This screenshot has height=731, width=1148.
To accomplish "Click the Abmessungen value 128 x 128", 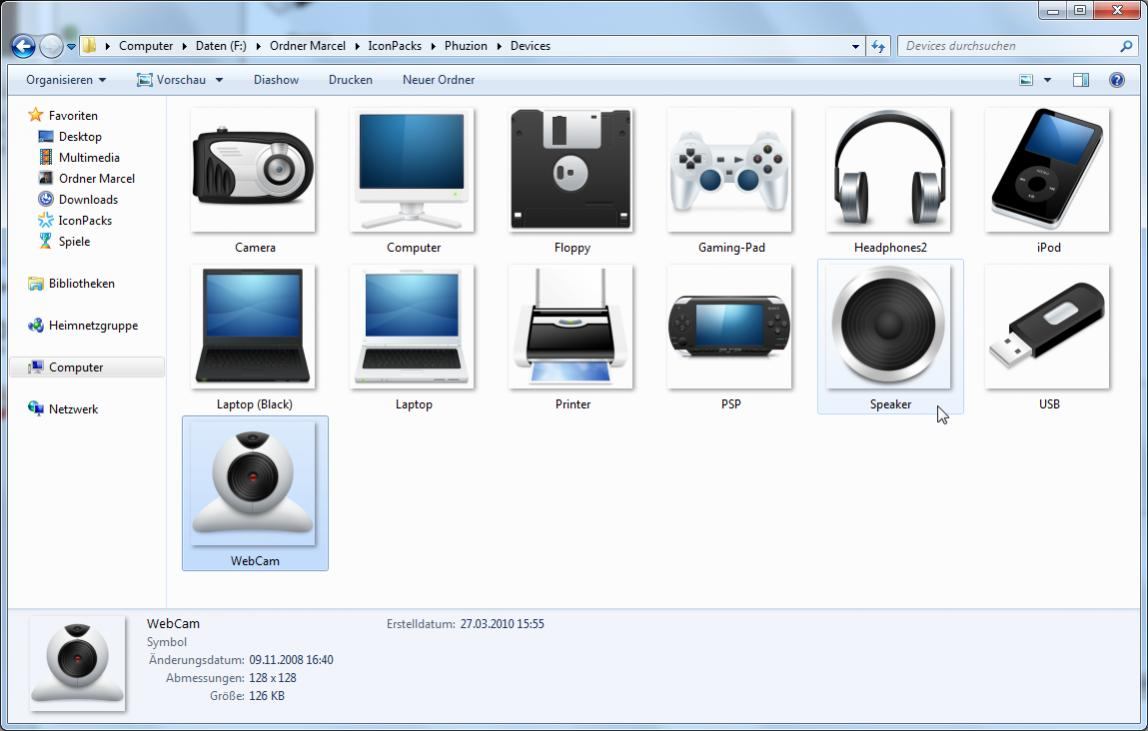I will click(x=272, y=678).
